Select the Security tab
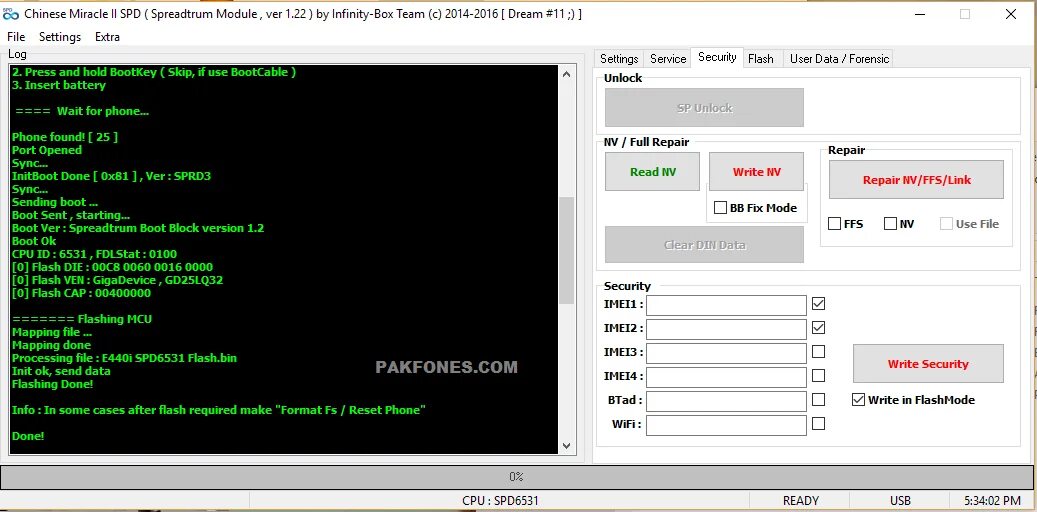The height and width of the screenshot is (512, 1037). pyautogui.click(x=717, y=58)
